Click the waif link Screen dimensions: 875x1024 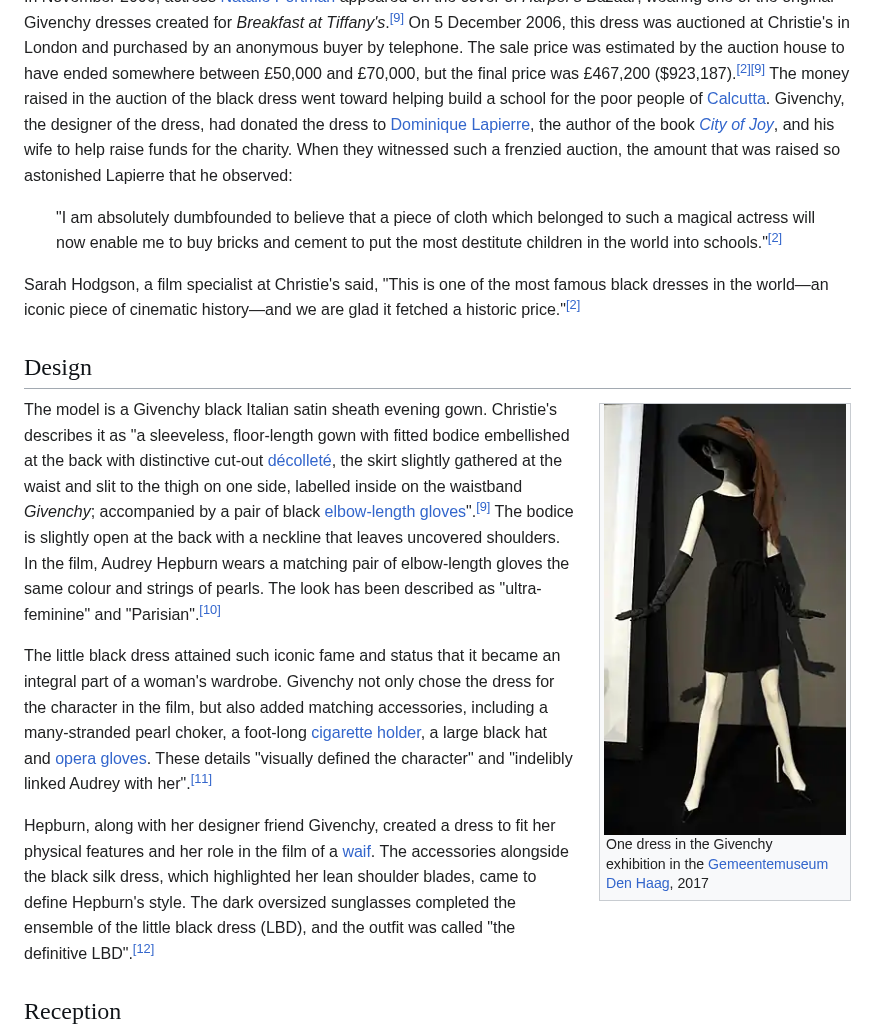(356, 851)
